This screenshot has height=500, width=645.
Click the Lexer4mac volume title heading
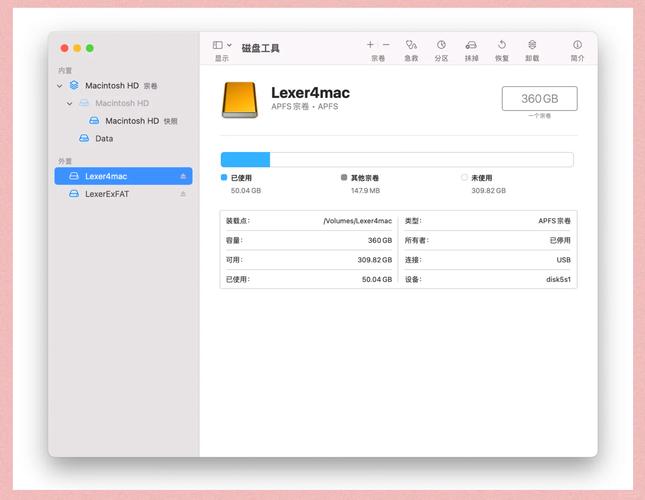pyautogui.click(x=311, y=93)
